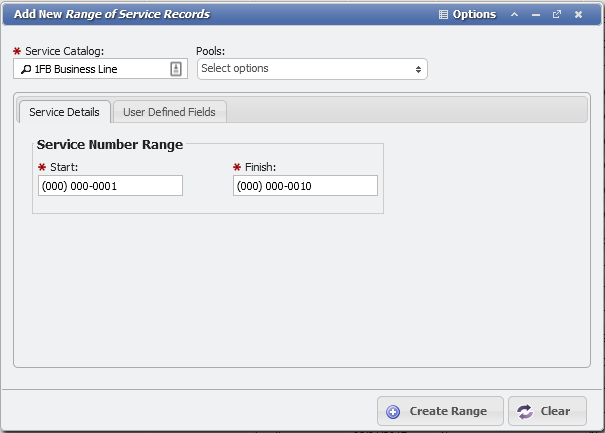Click the plus icon on Create Range
Image resolution: width=605 pixels, height=433 pixels.
pyautogui.click(x=393, y=411)
